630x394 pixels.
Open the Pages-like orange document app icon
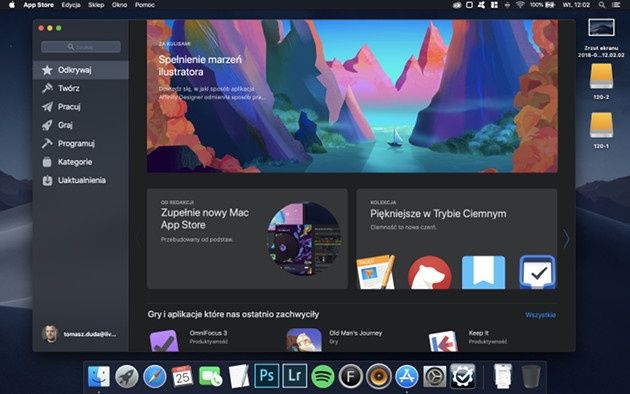[x=376, y=272]
